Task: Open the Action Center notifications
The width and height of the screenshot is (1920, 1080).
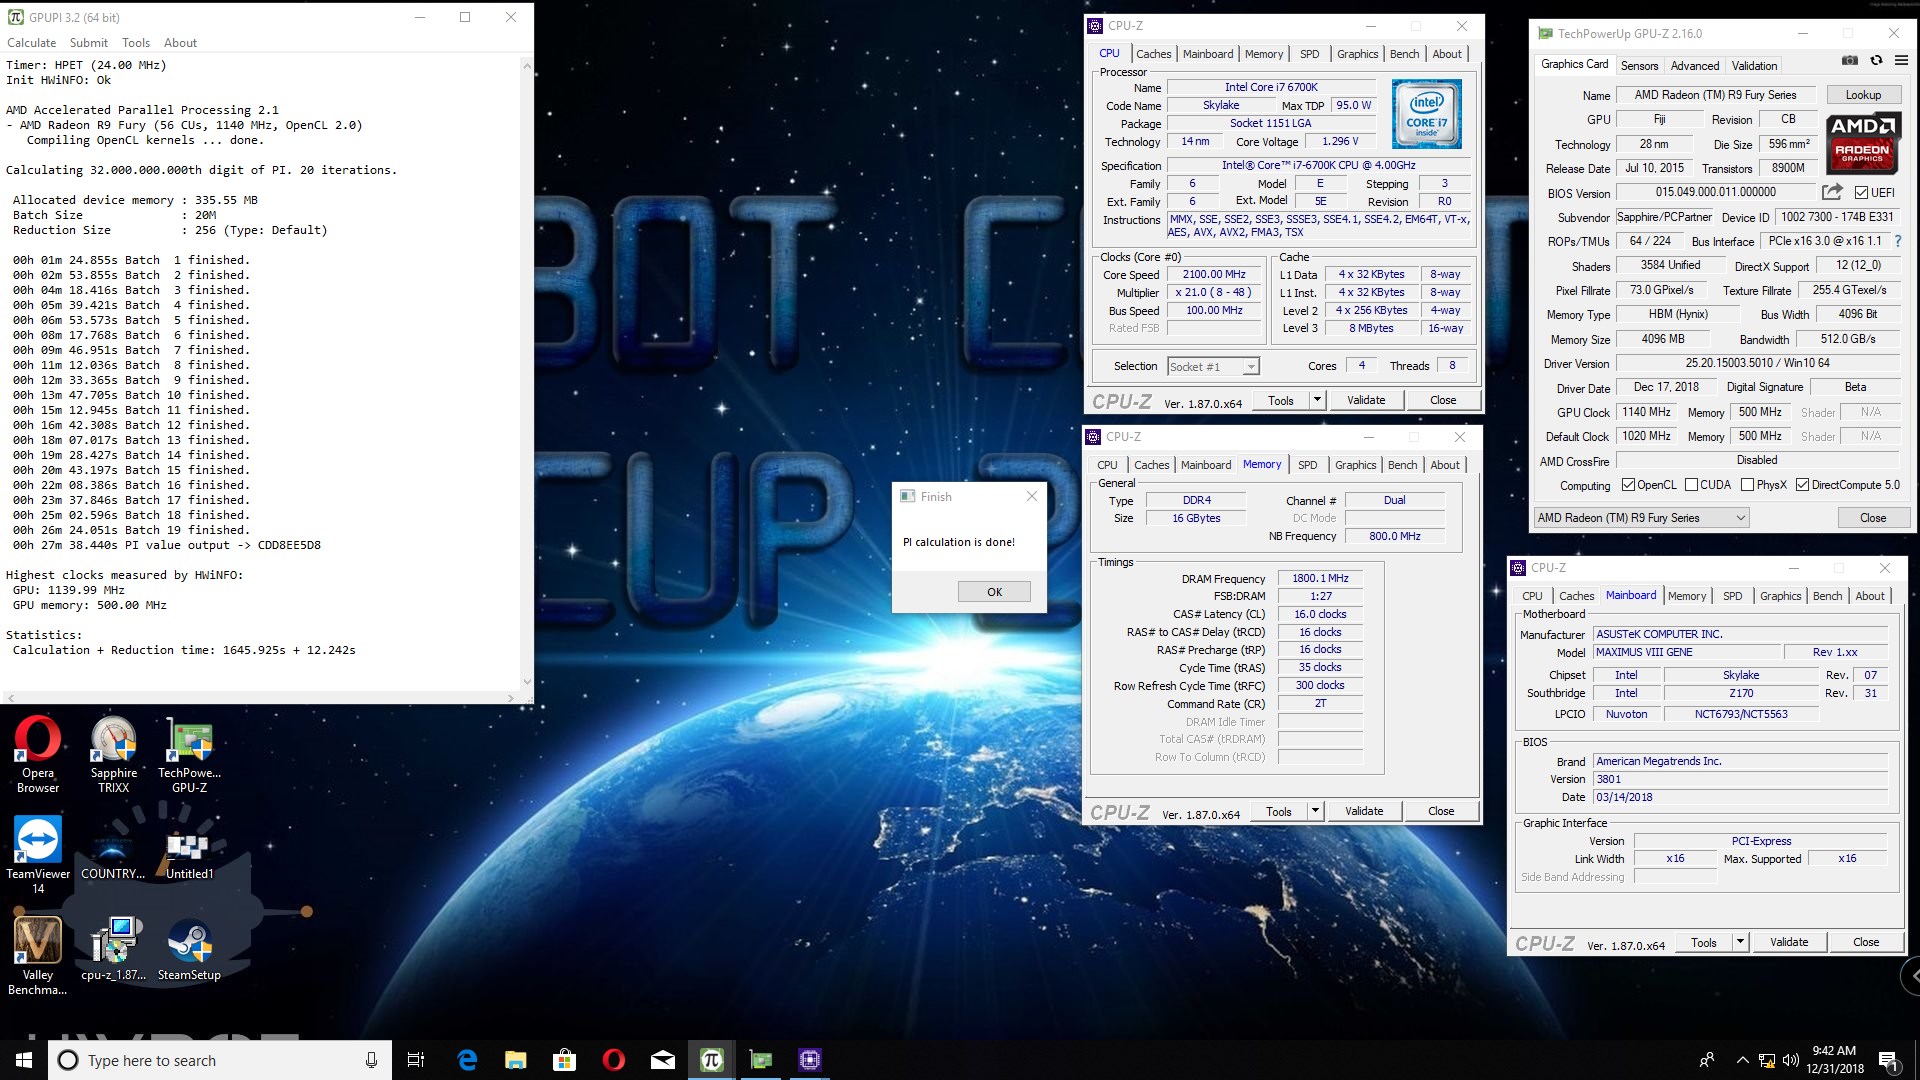Action: (x=1888, y=1060)
